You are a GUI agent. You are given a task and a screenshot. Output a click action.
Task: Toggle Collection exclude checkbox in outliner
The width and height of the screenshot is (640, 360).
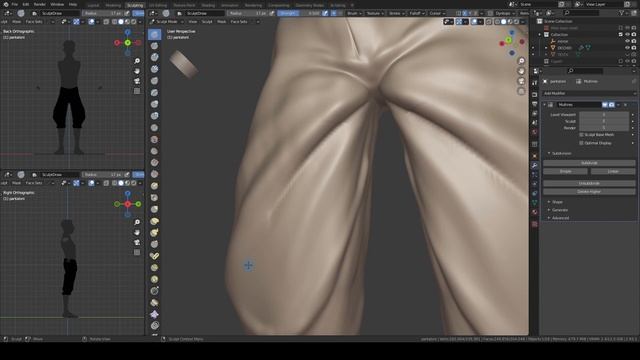tap(621, 35)
